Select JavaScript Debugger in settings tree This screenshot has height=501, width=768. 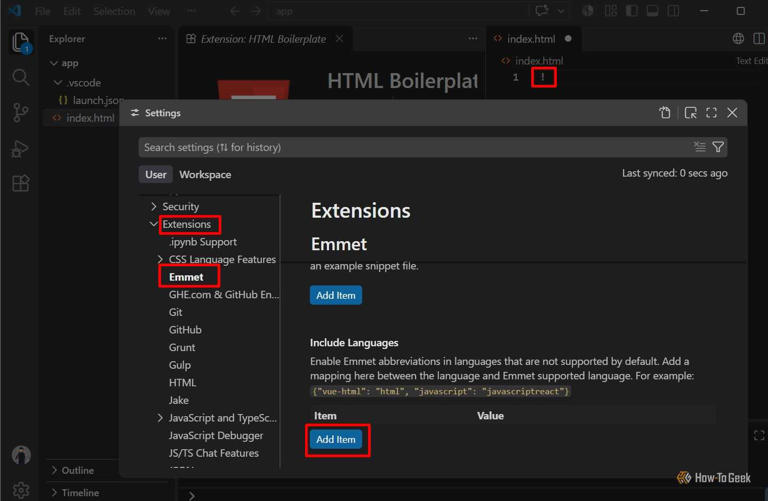(x=216, y=435)
